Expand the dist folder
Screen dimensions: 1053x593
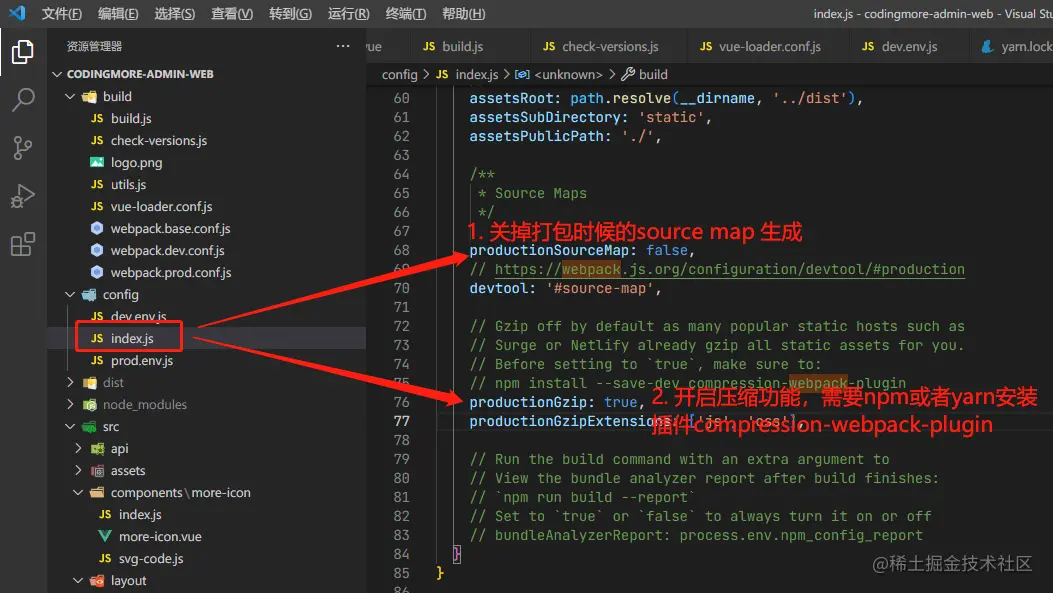point(70,382)
